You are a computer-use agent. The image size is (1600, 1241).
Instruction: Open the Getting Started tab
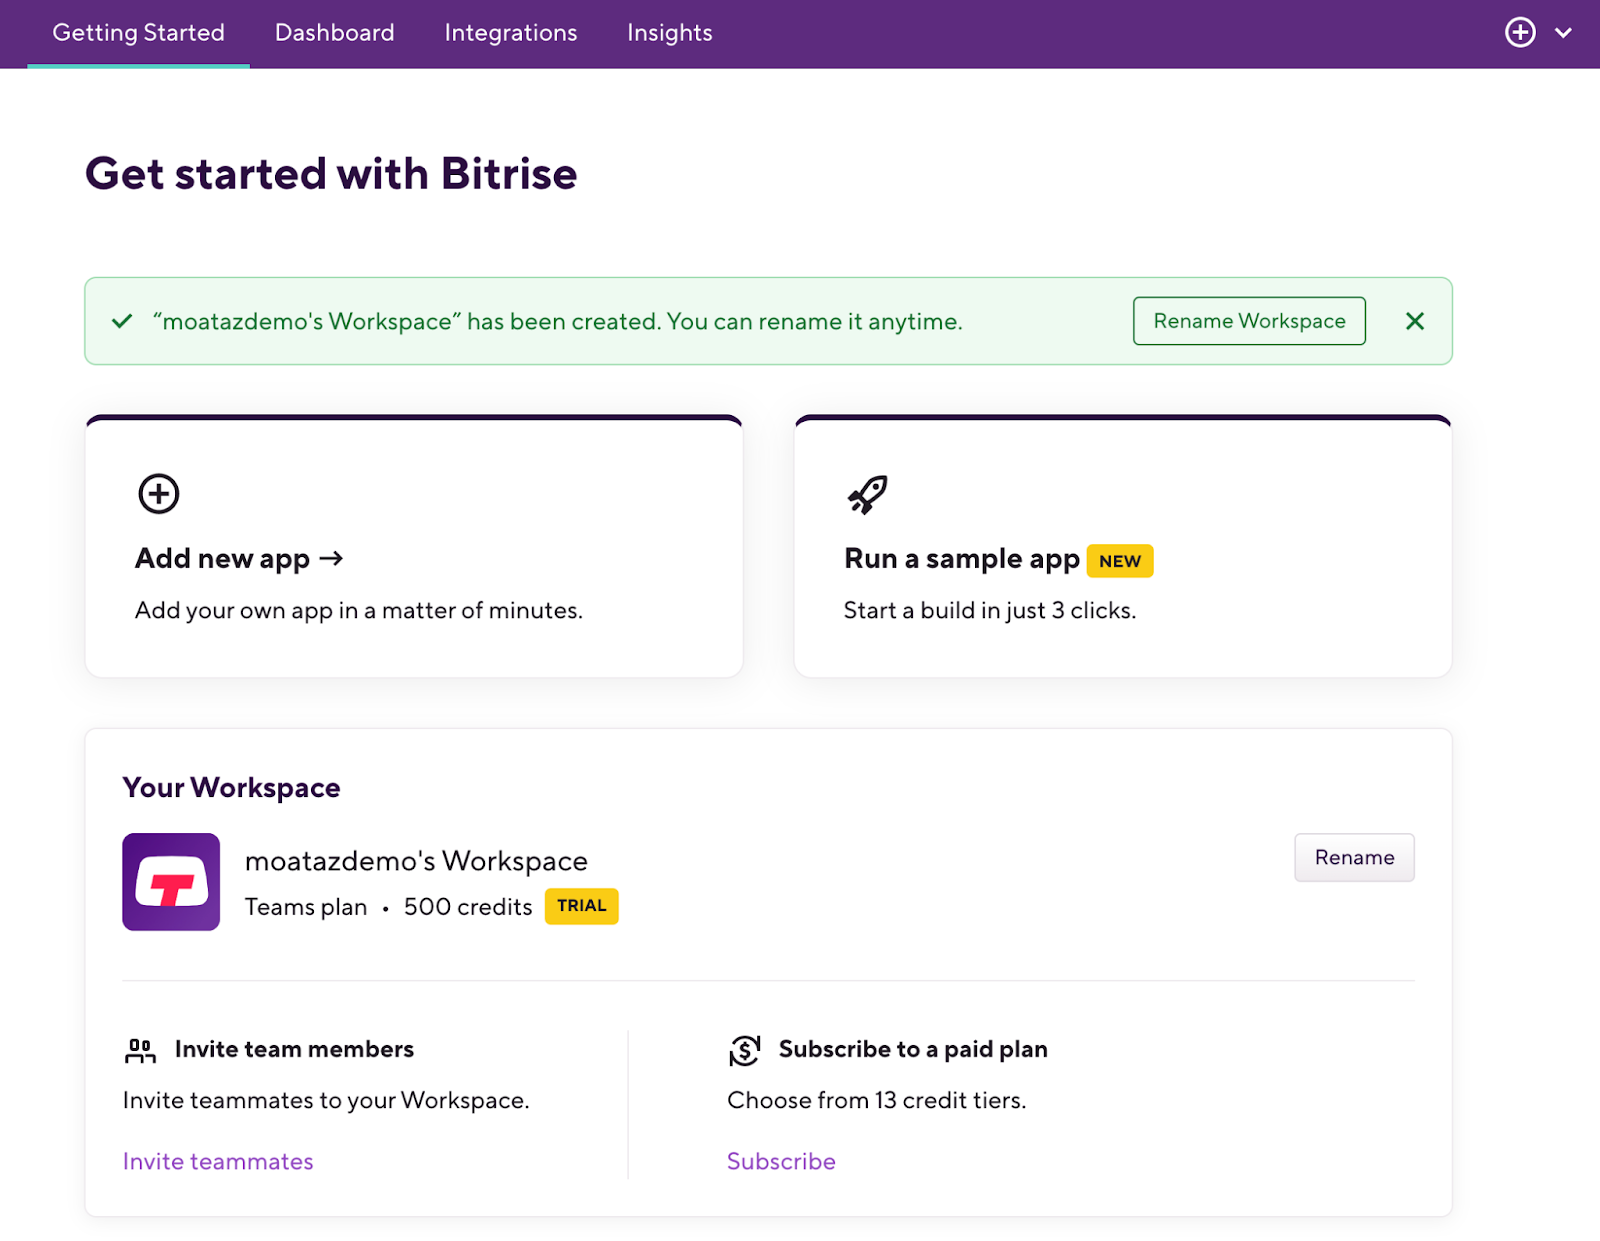pyautogui.click(x=138, y=33)
